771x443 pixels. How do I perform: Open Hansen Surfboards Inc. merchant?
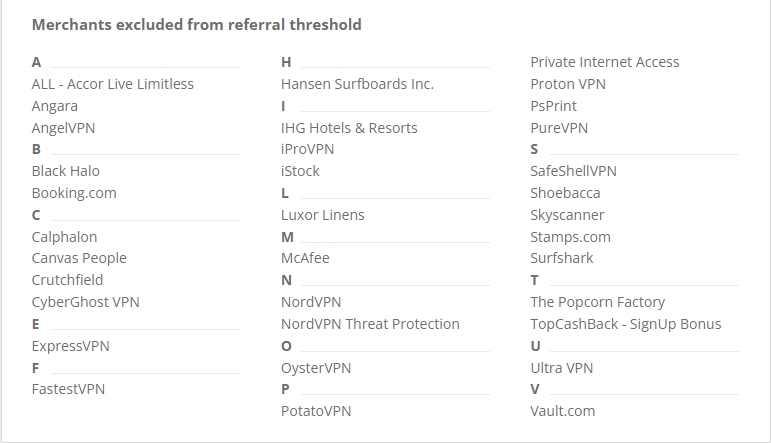pos(357,84)
